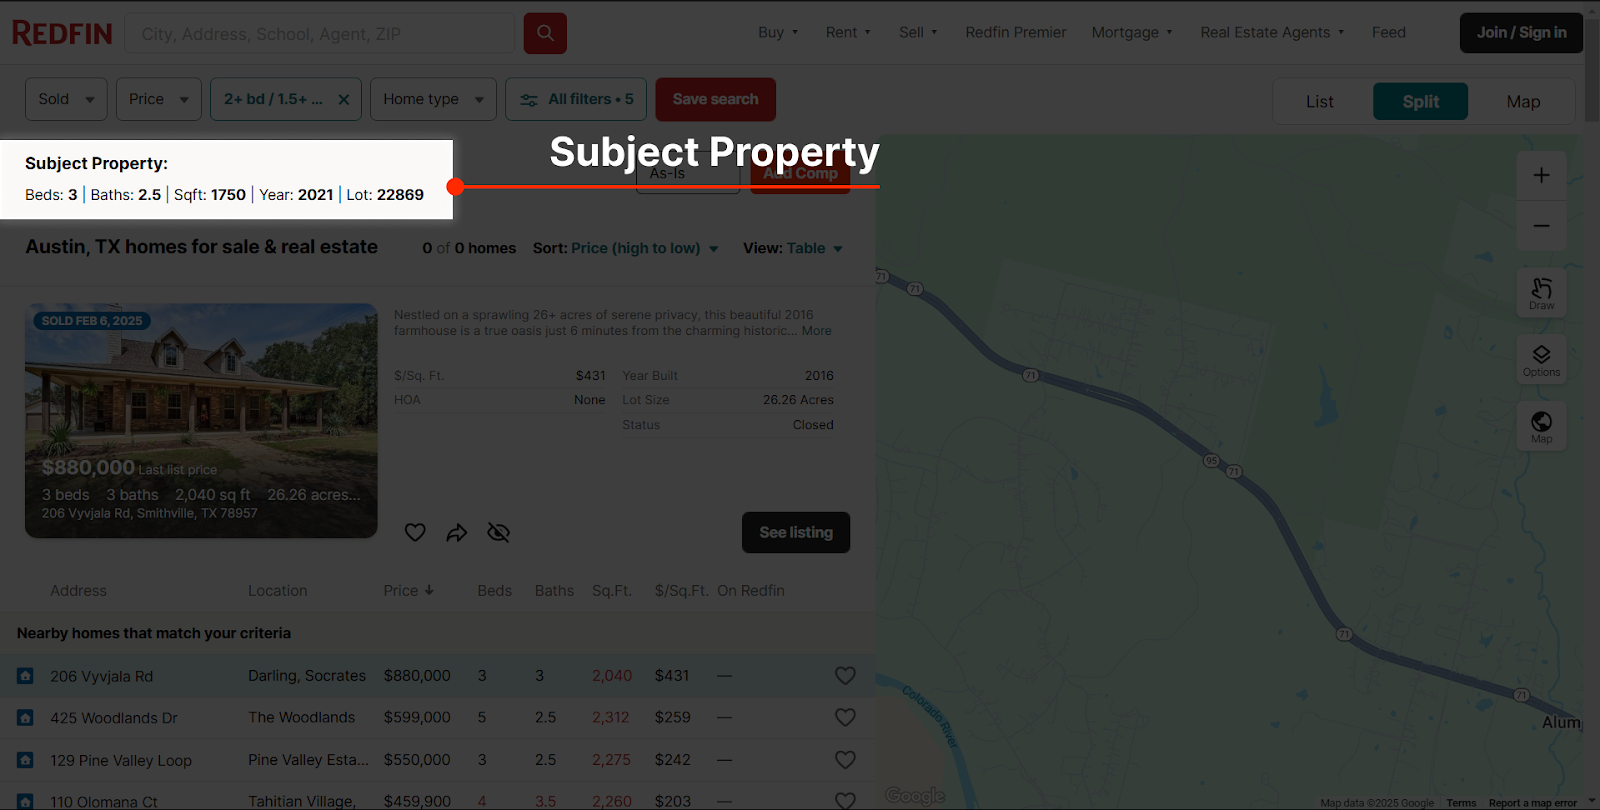Sort table by On Redfin column
The image size is (1600, 810).
[x=751, y=591]
